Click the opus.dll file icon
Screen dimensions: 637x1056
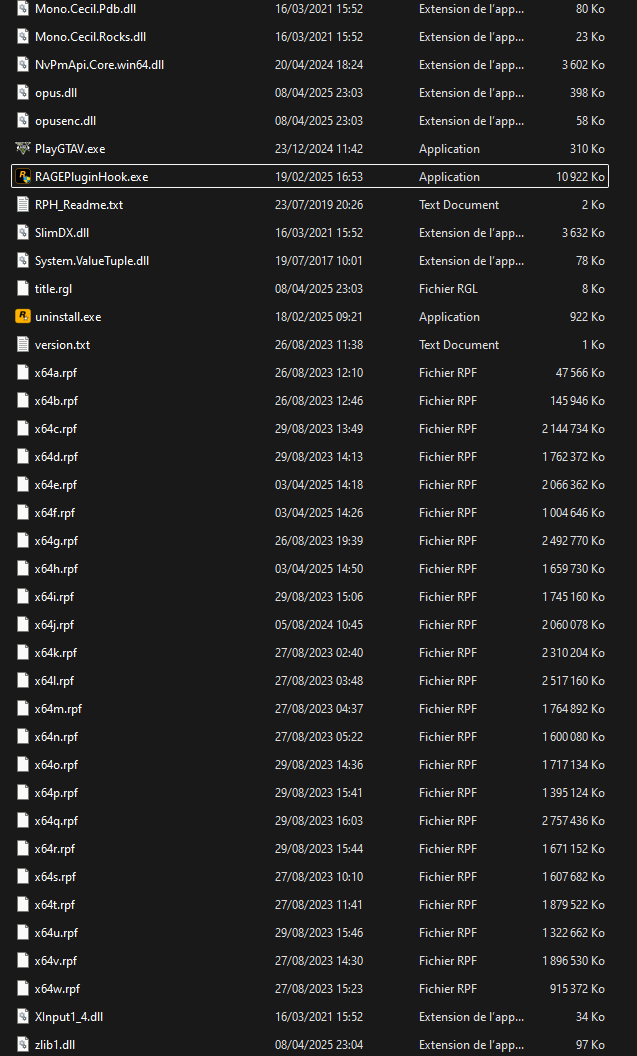pos(24,93)
